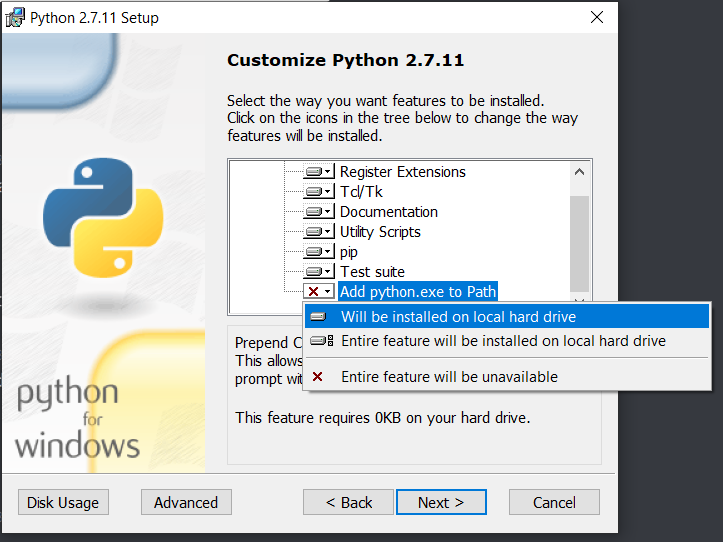The height and width of the screenshot is (542, 723).
Task: Click drive-with-subfeatures icon in menu
Action: pos(321,341)
